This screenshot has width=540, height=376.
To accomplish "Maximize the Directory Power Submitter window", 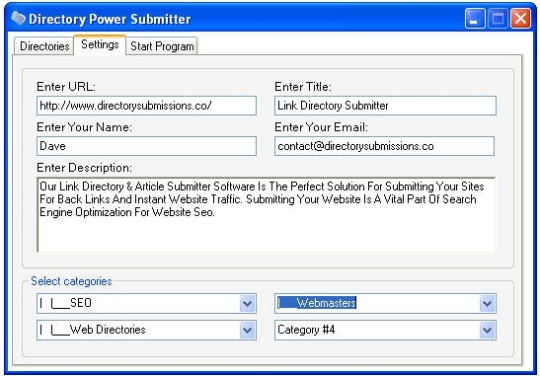I will [498, 19].
